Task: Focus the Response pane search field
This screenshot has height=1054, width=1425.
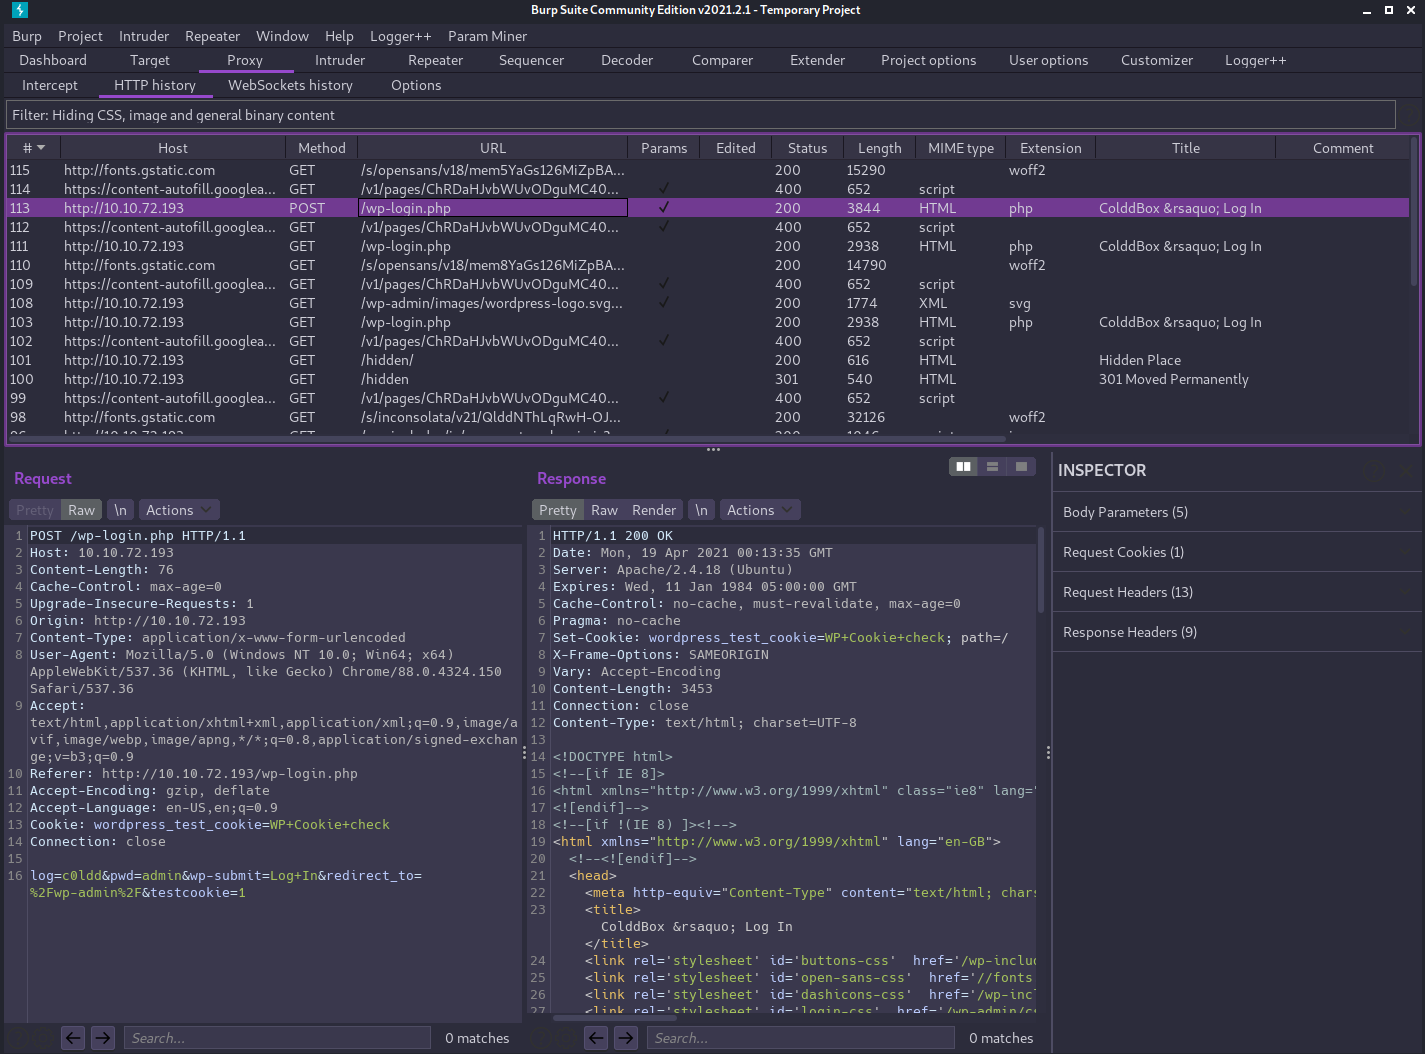Action: click(x=800, y=1038)
